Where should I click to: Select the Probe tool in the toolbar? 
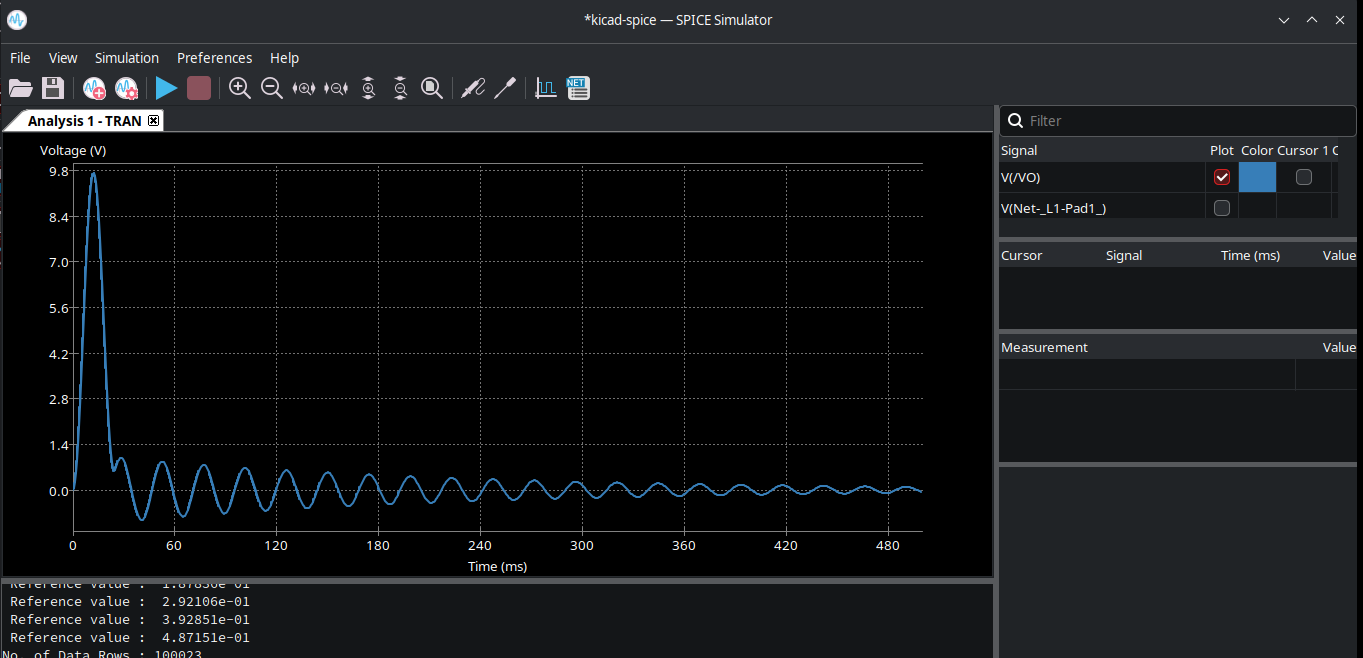tap(473, 88)
